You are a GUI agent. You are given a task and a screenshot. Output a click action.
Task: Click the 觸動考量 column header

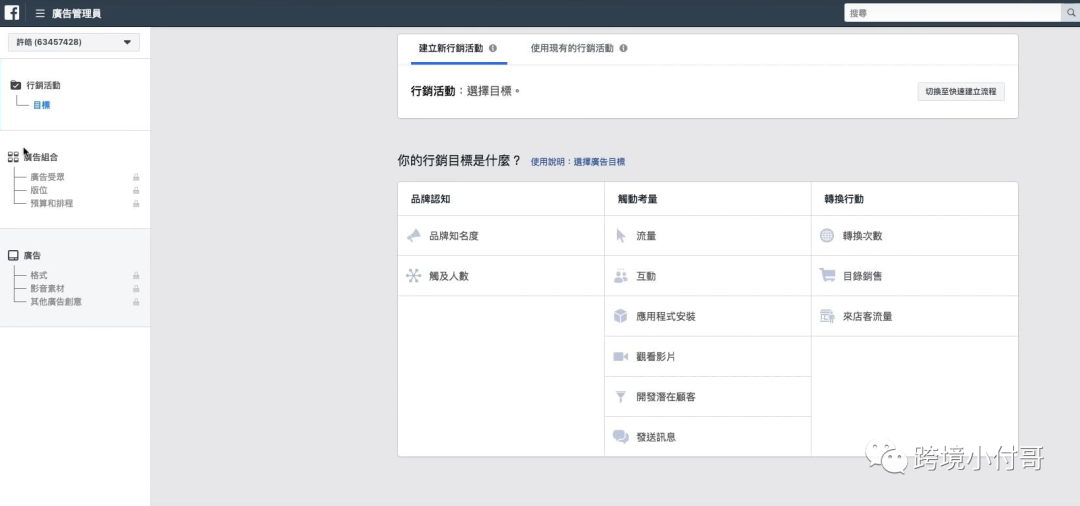point(637,199)
